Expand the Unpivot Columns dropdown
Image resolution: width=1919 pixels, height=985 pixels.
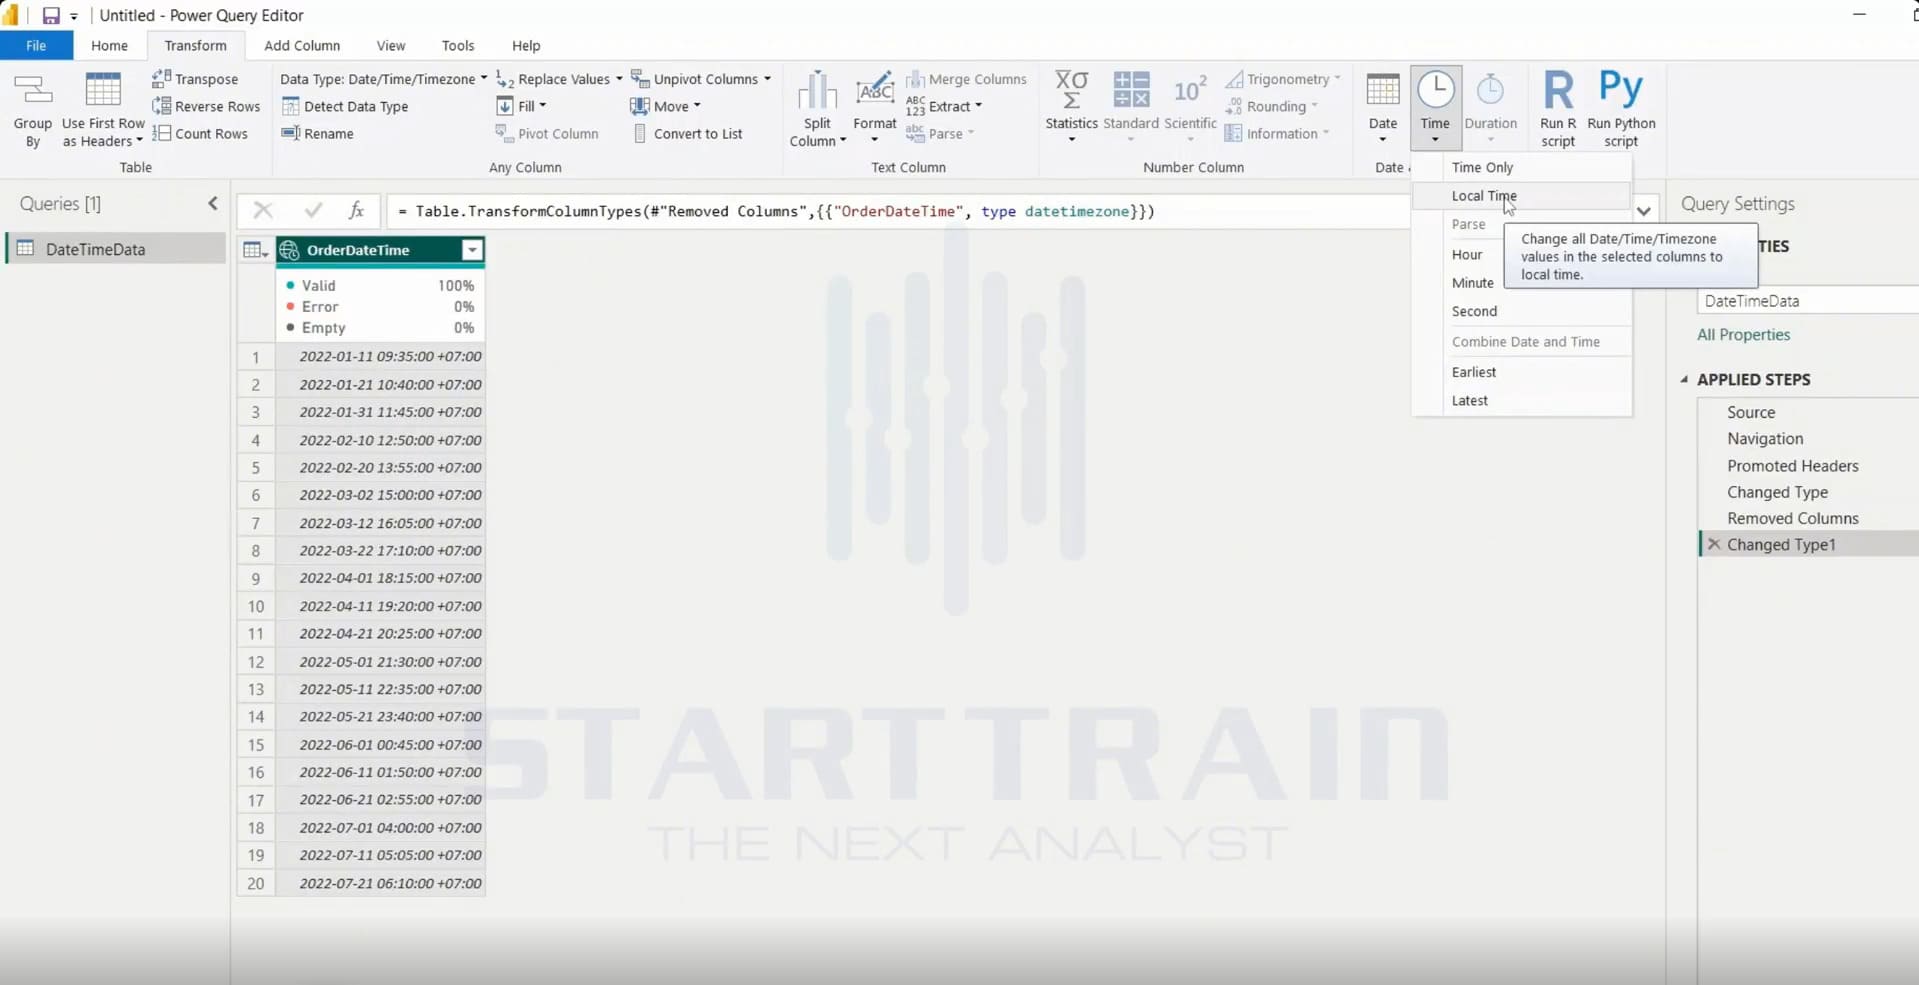(701, 79)
